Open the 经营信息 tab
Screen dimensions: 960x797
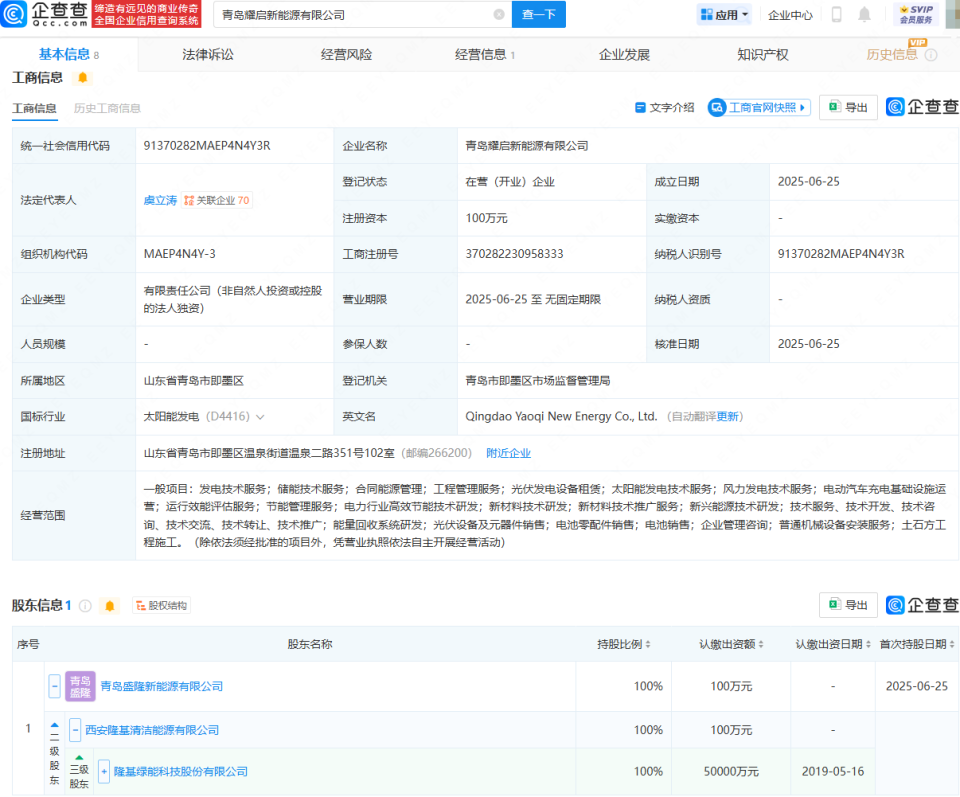(485, 54)
